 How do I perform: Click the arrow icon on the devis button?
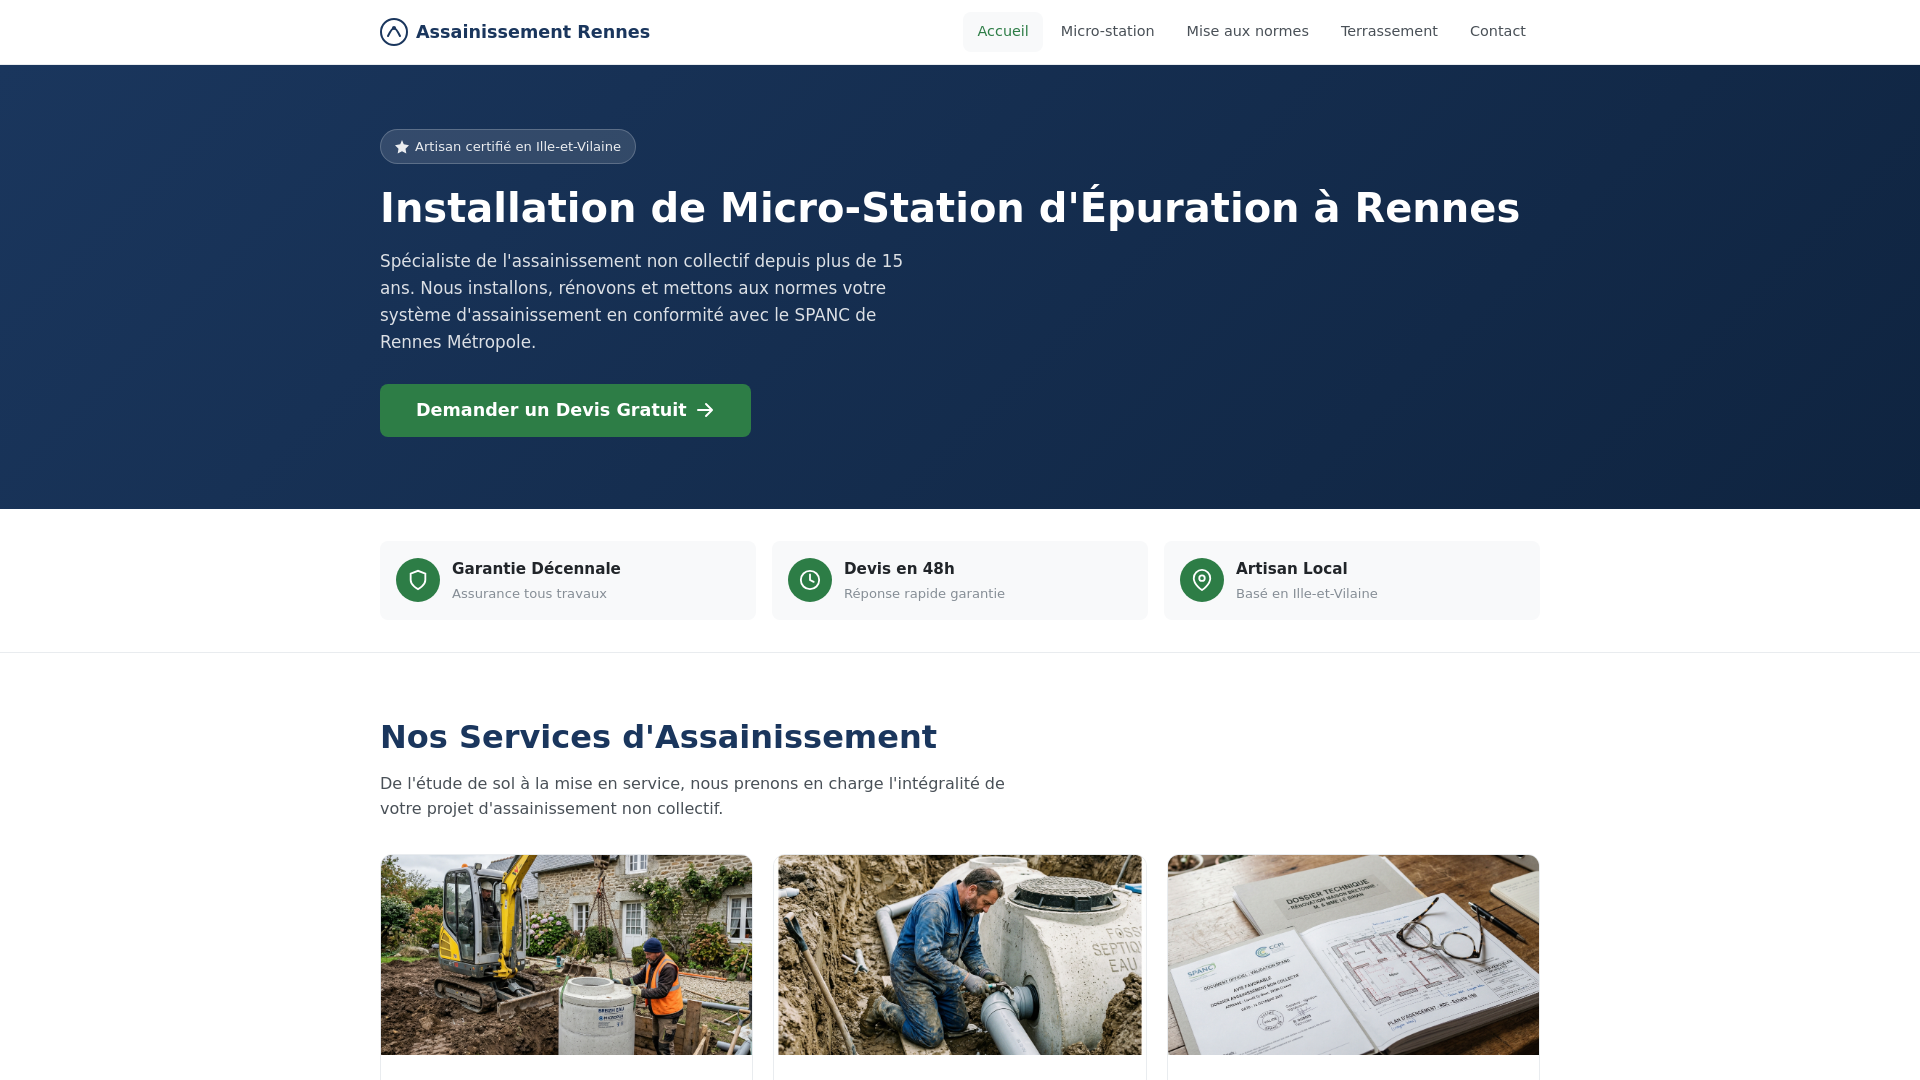point(705,410)
